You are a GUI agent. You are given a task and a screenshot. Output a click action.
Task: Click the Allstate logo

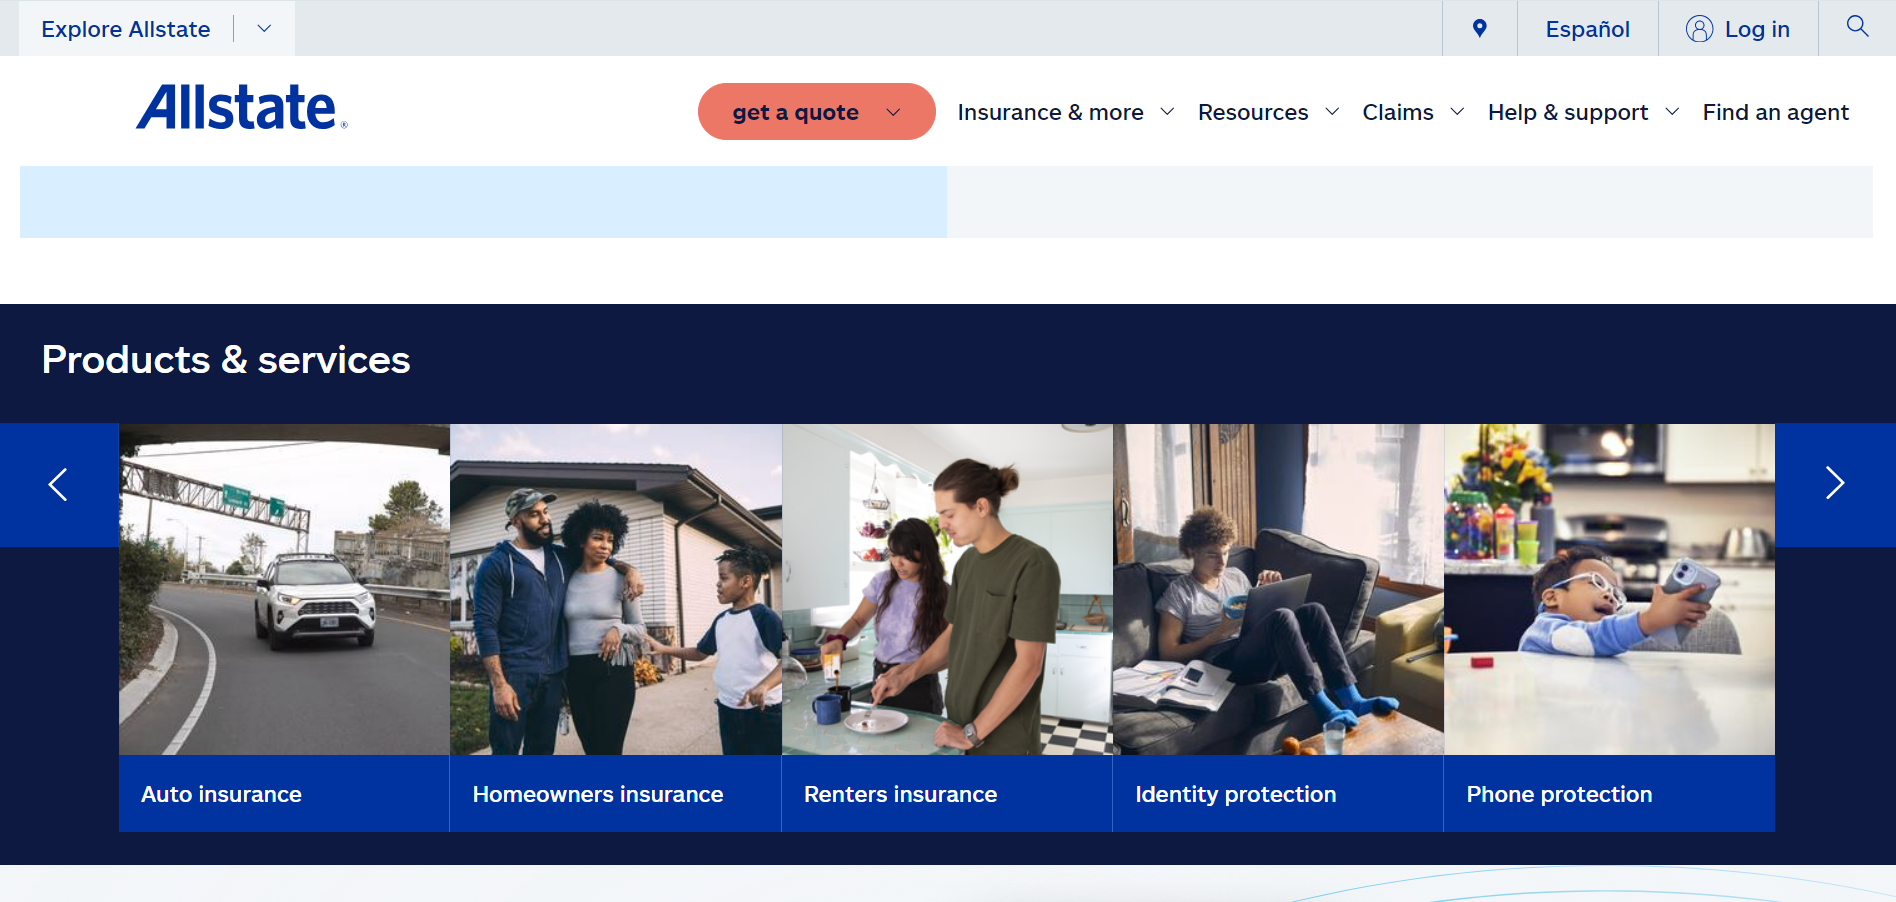point(242,108)
